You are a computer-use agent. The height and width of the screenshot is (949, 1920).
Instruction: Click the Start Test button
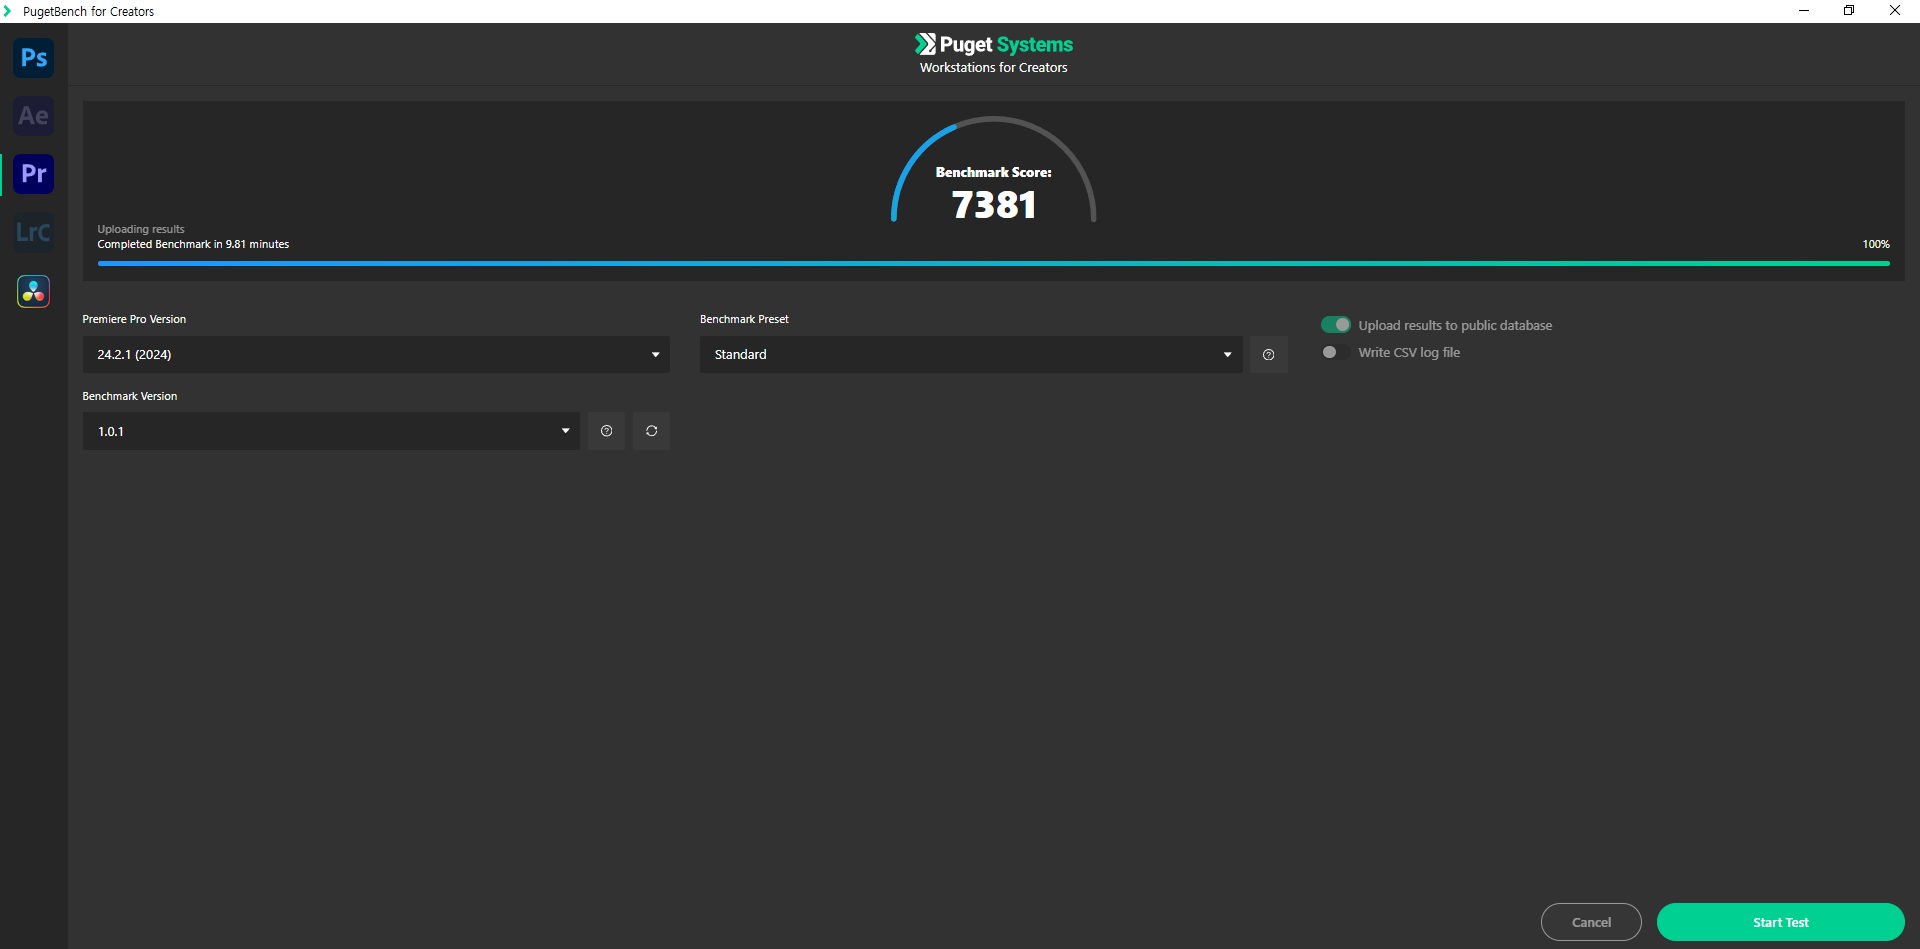(x=1780, y=922)
